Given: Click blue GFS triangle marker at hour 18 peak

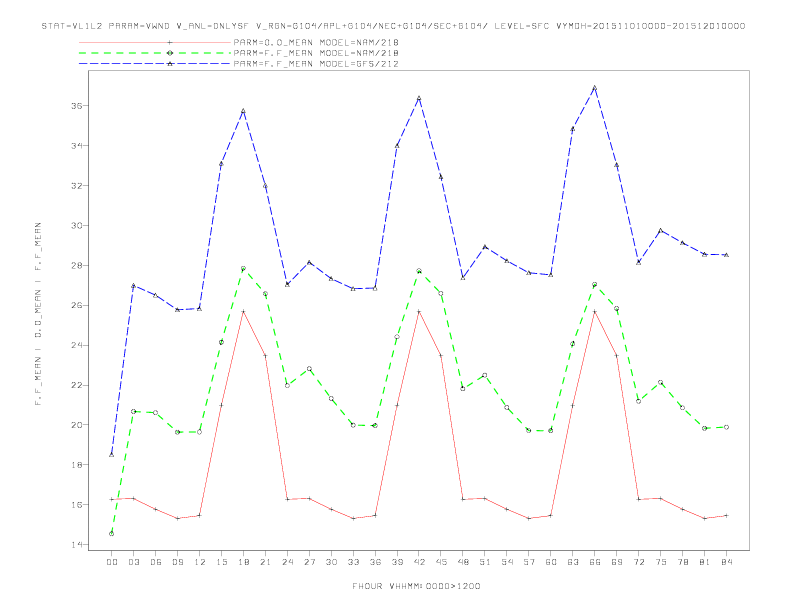Looking at the screenshot, I should [243, 111].
